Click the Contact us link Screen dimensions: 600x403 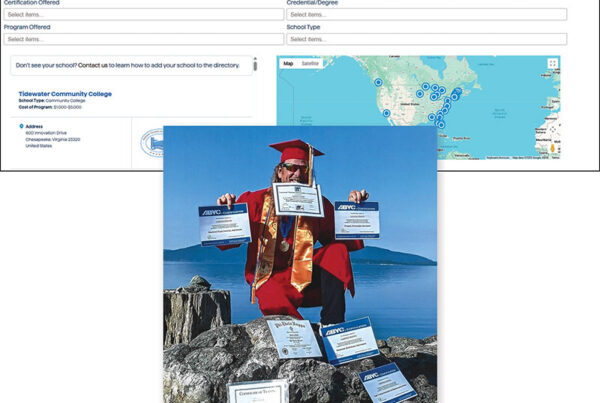(x=92, y=65)
